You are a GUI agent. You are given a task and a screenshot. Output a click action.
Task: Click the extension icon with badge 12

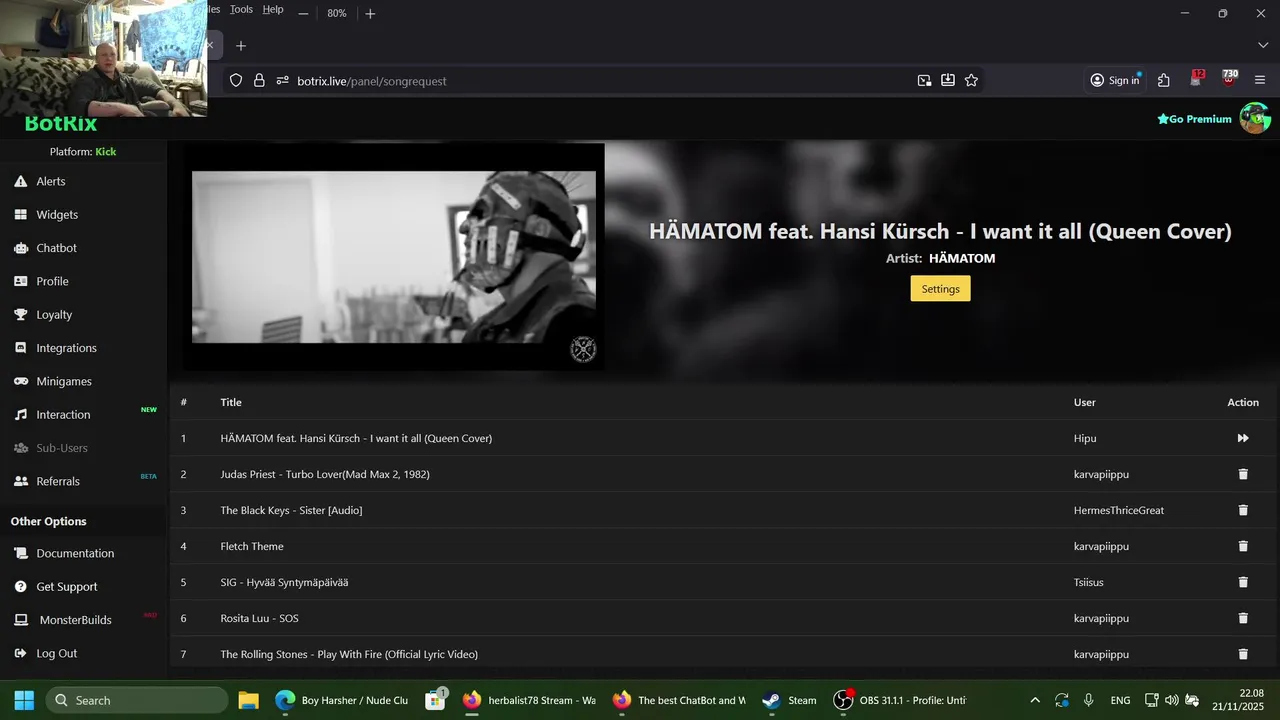click(x=1197, y=79)
